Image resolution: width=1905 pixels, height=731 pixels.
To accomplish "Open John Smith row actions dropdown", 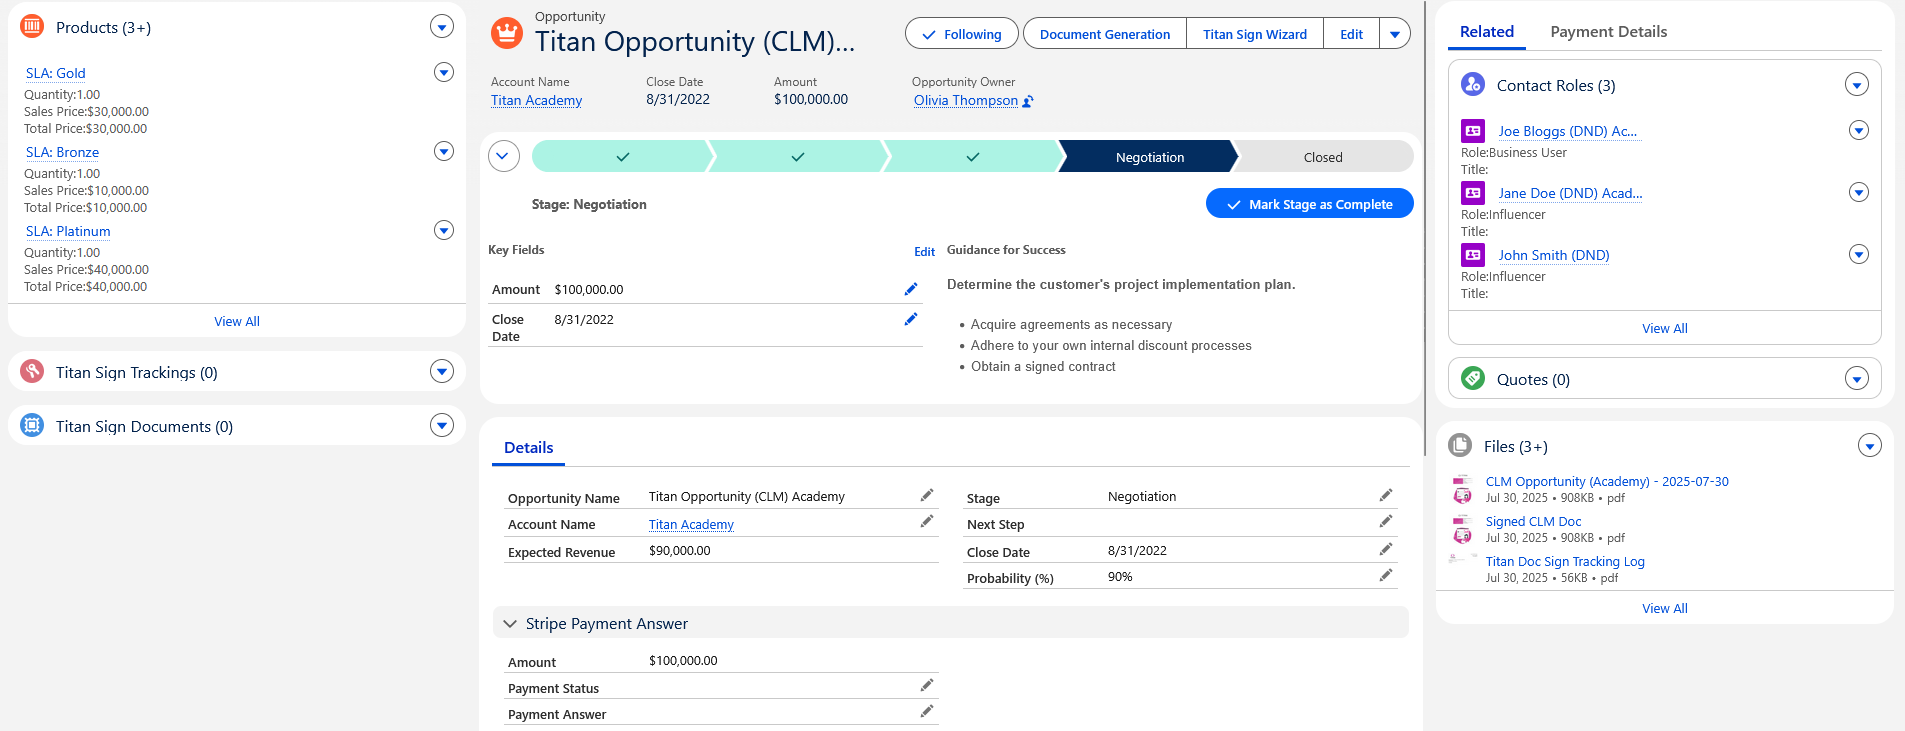I will tap(1859, 254).
